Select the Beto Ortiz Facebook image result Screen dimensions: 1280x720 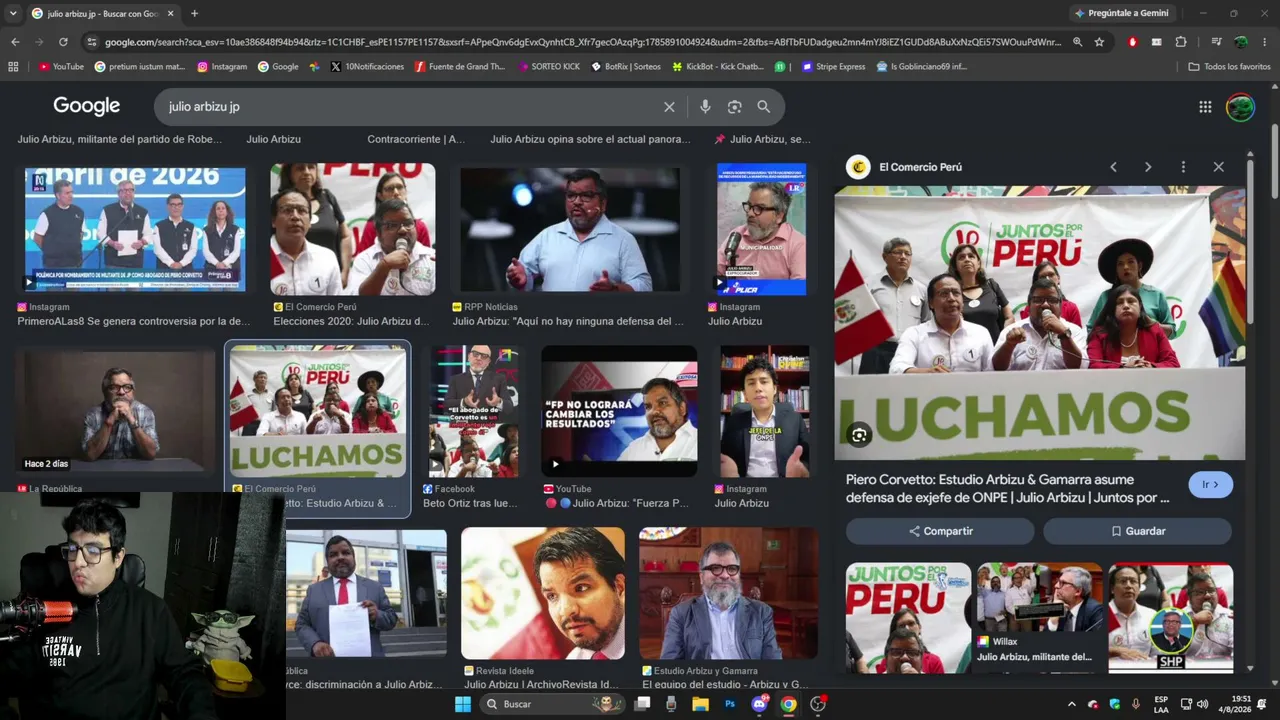click(474, 411)
